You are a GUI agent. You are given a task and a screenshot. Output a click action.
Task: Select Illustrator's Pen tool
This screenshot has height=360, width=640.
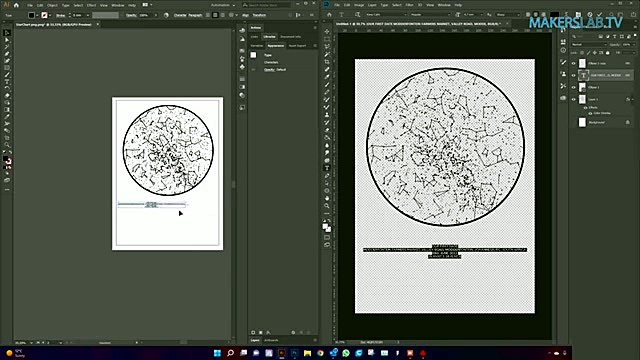7,54
